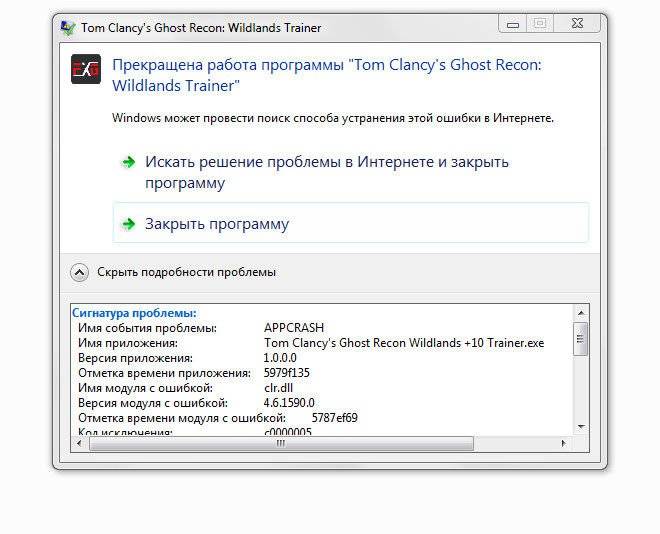Click vertical scrollbar up arrow in details

click(x=581, y=313)
